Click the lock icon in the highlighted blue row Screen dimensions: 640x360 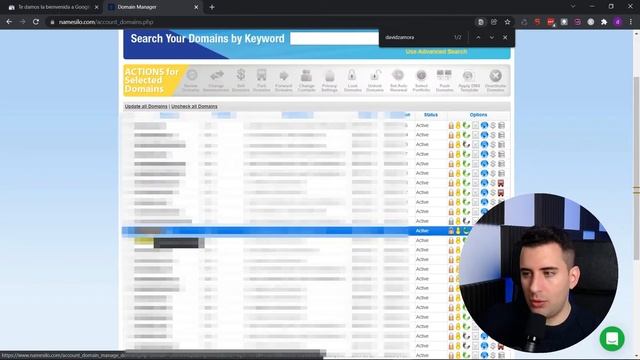pyautogui.click(x=451, y=231)
